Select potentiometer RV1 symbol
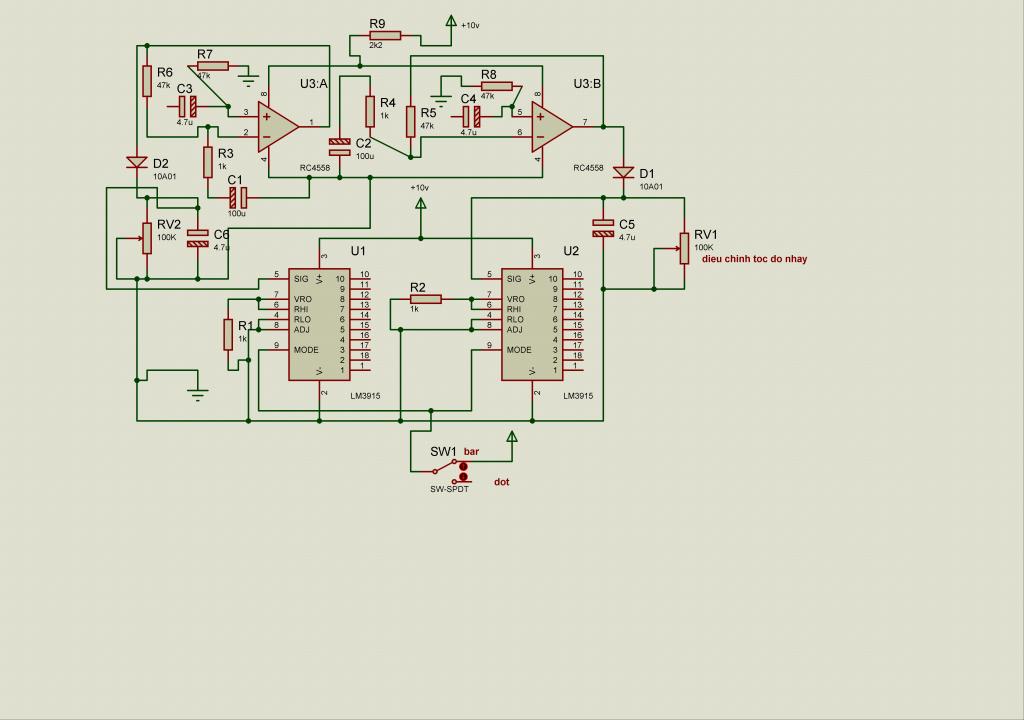The height and width of the screenshot is (720, 1024). click(684, 248)
